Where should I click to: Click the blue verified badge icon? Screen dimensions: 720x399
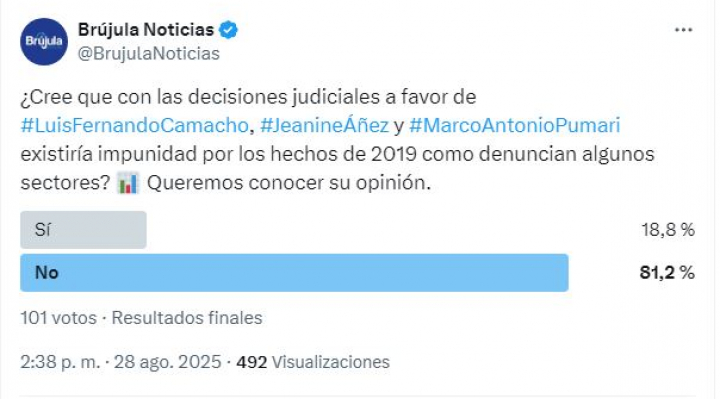(228, 30)
